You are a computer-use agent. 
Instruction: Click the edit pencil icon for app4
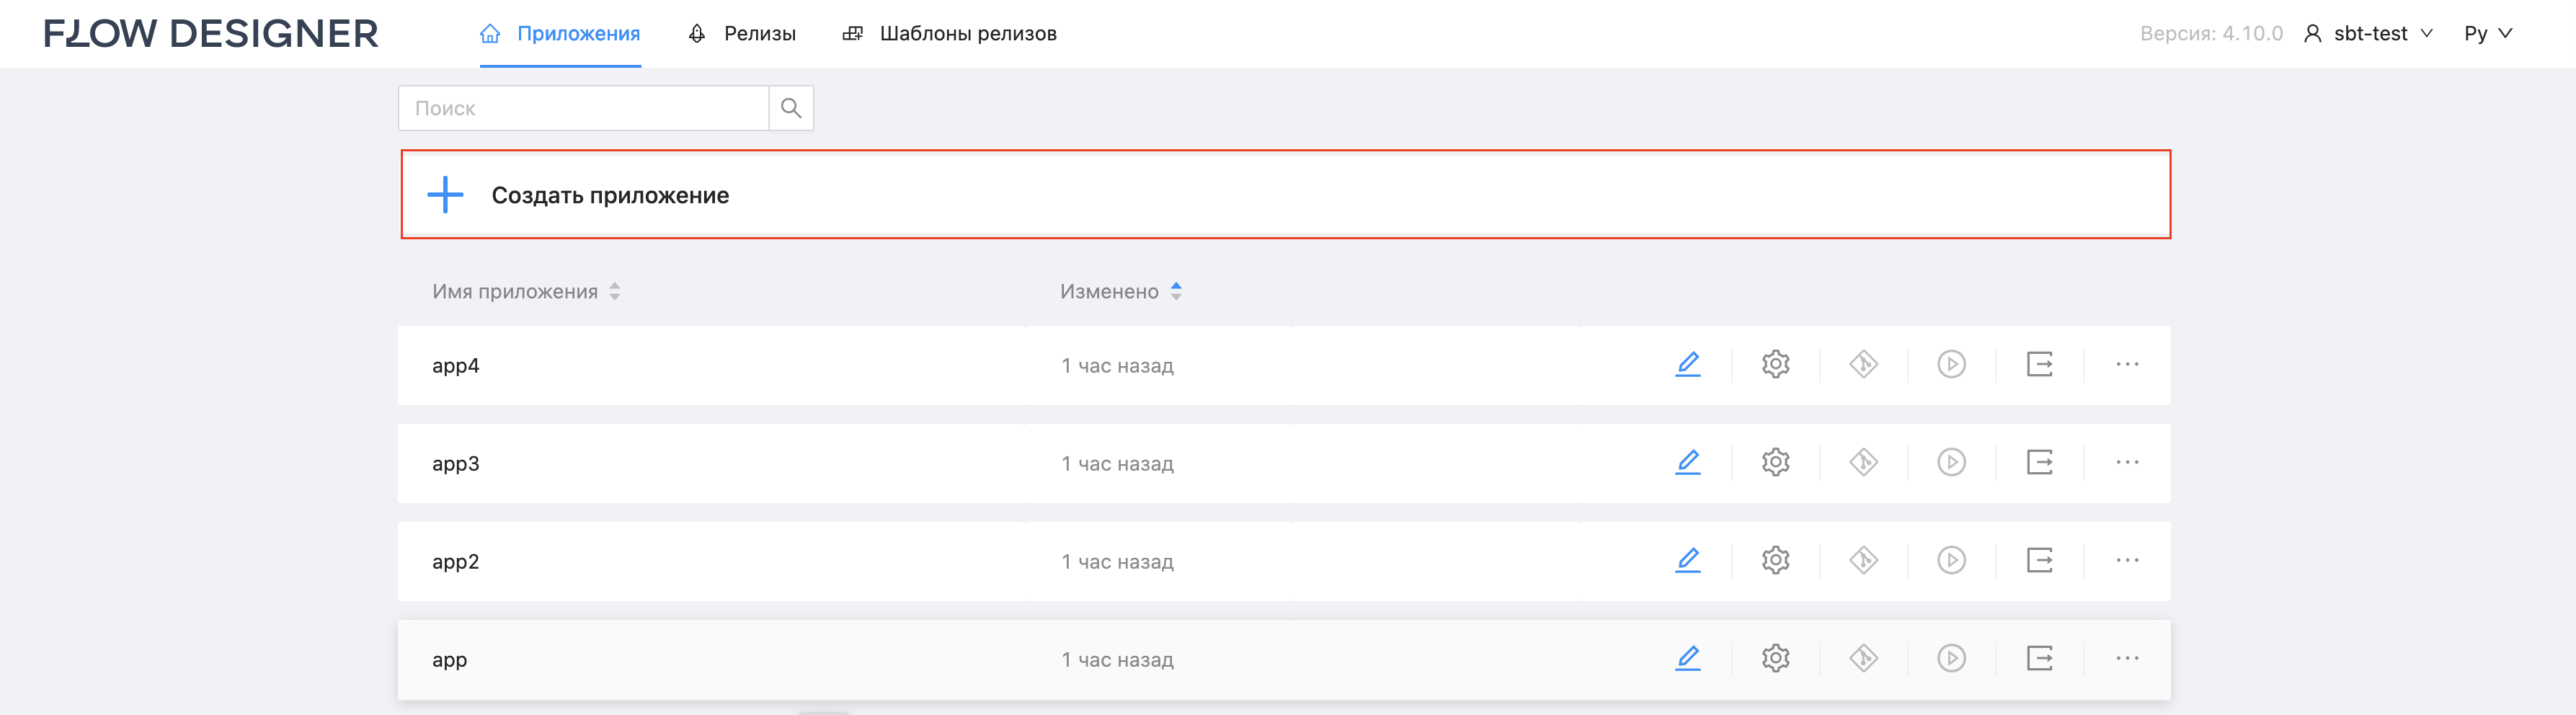click(1687, 364)
